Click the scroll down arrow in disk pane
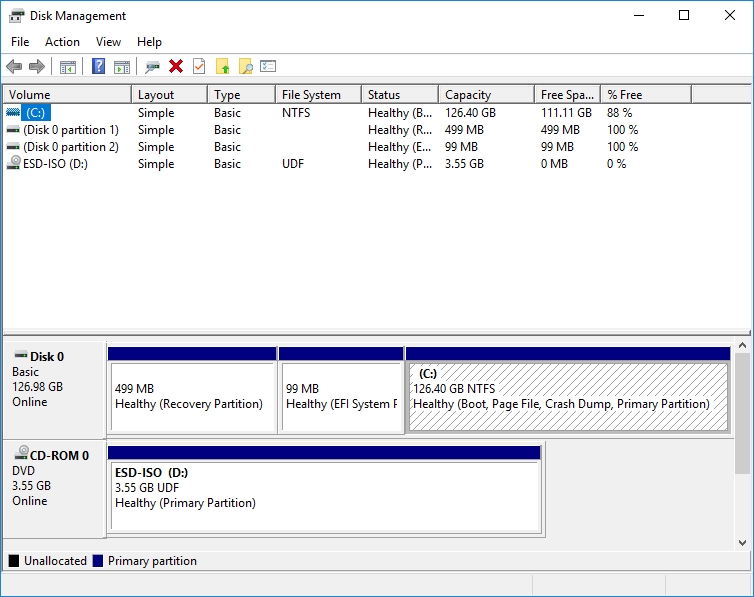754x597 pixels. (x=742, y=542)
